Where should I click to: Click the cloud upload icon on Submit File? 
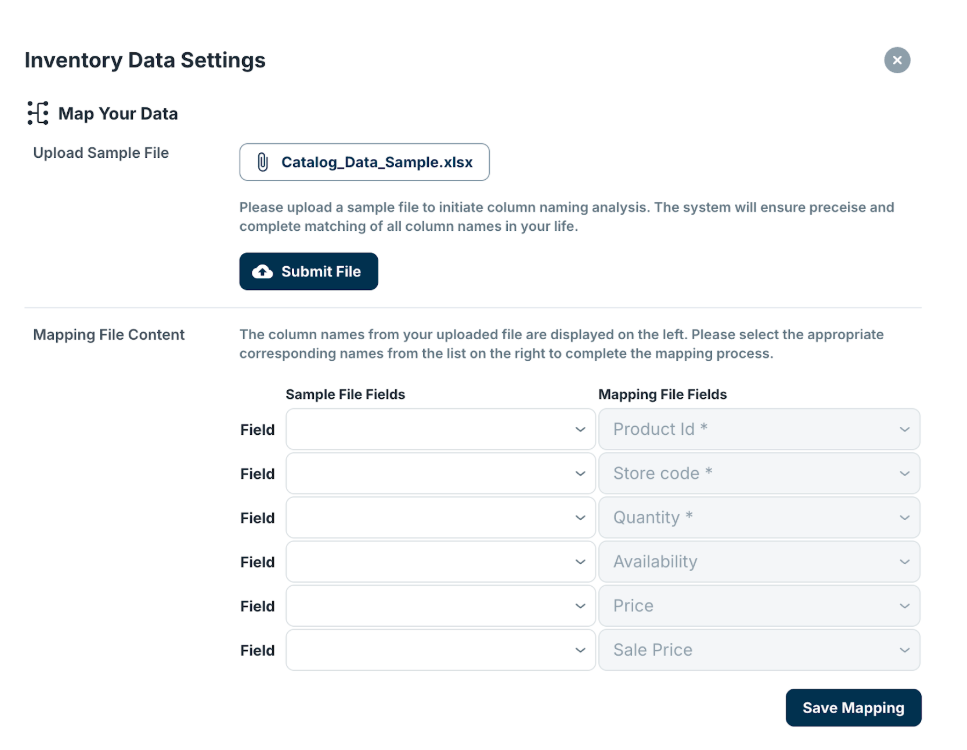262,272
